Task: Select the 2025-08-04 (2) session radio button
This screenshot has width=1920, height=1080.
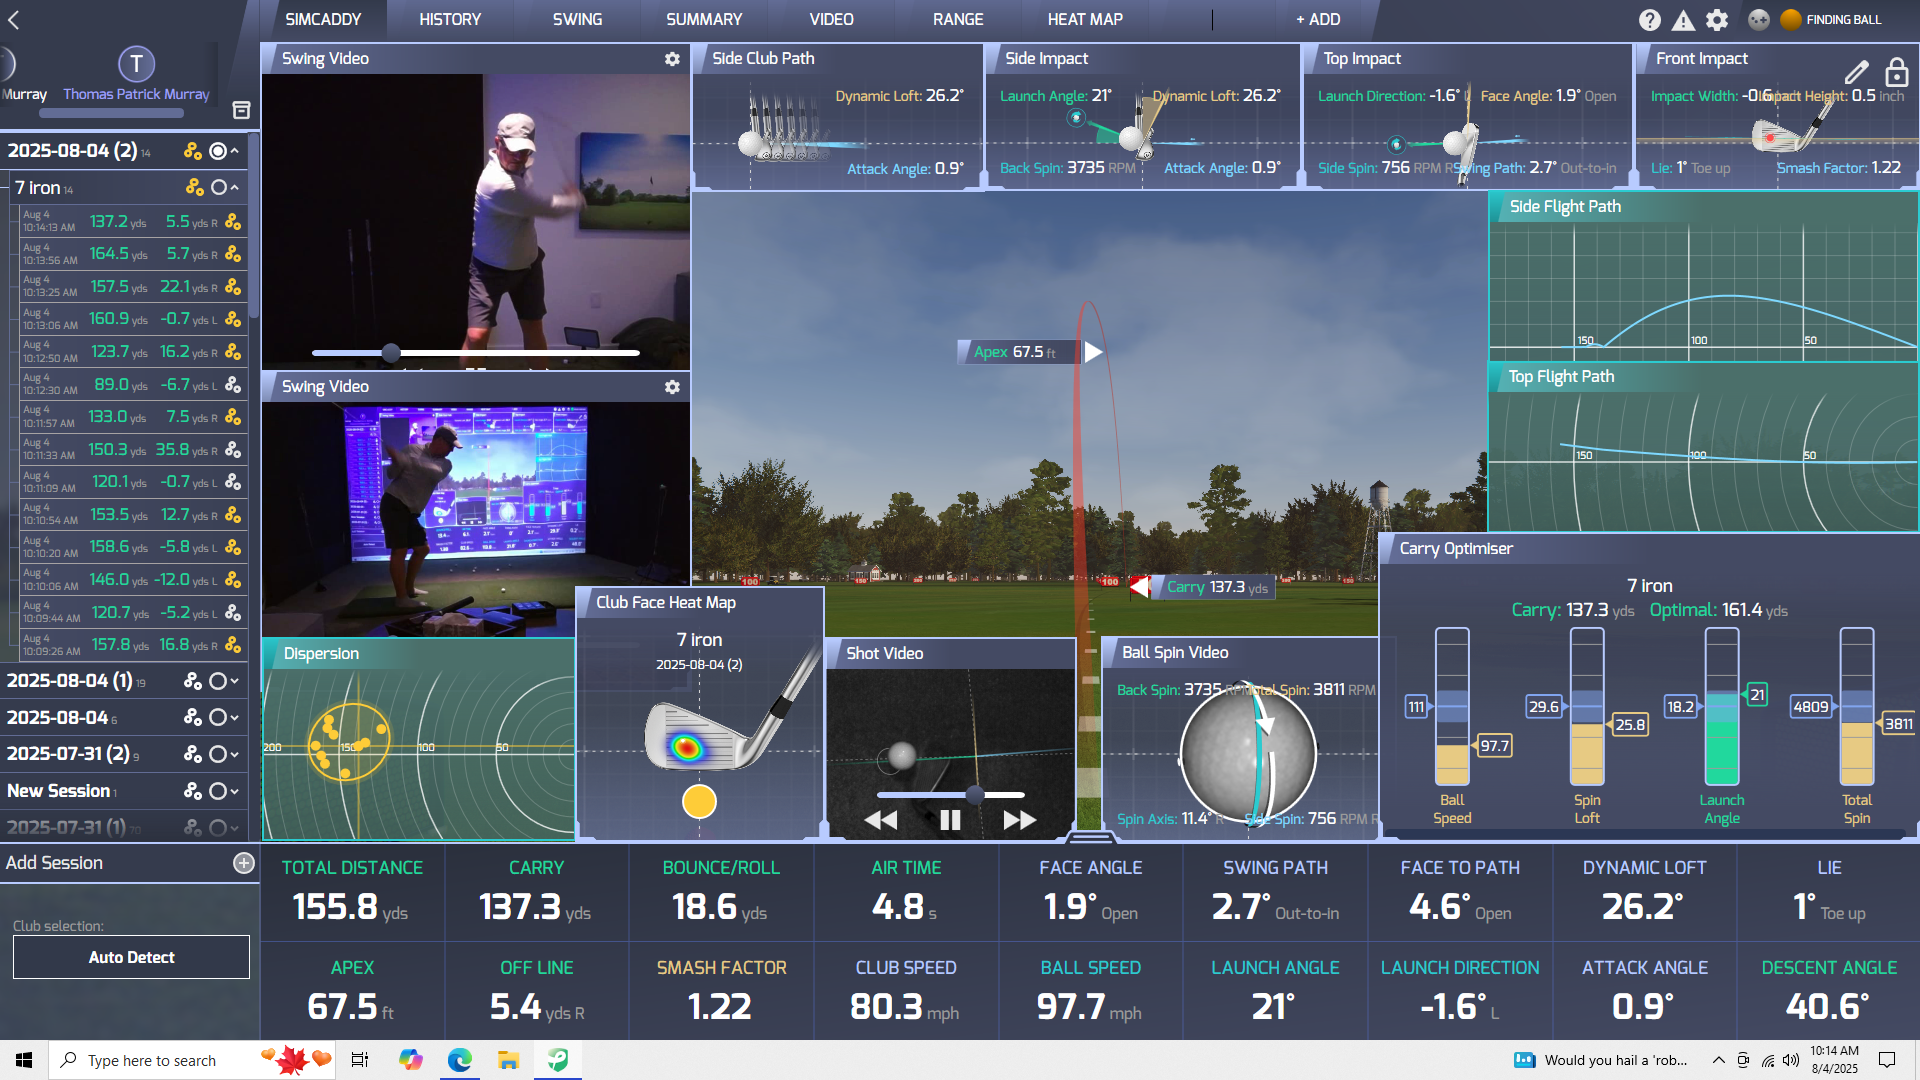Action: pos(218,151)
